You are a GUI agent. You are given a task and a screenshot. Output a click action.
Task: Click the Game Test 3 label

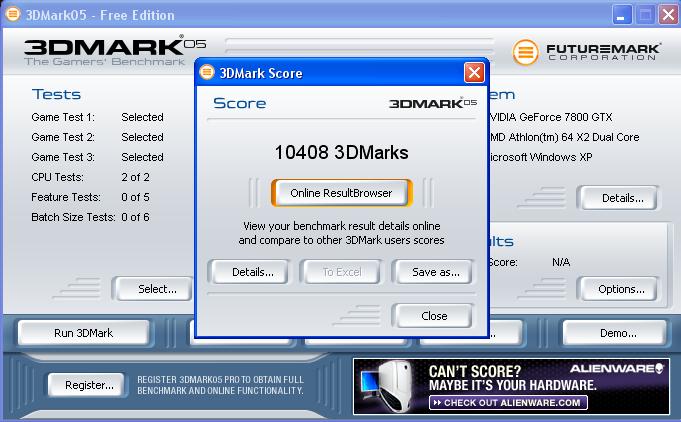point(63,157)
